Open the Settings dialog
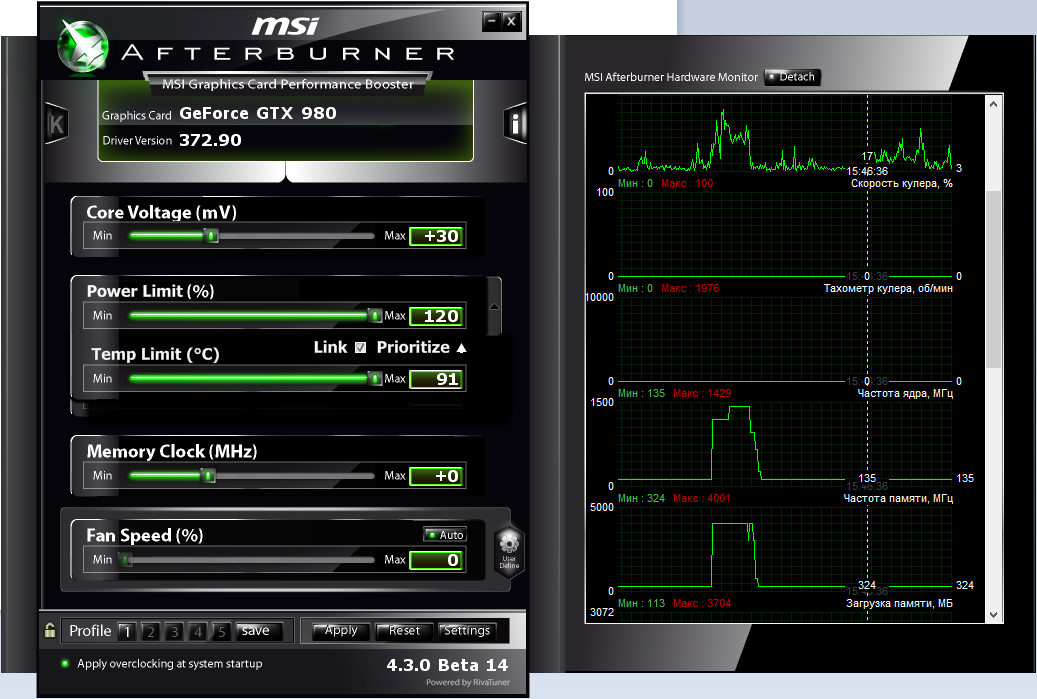1037x699 pixels. pos(467,631)
